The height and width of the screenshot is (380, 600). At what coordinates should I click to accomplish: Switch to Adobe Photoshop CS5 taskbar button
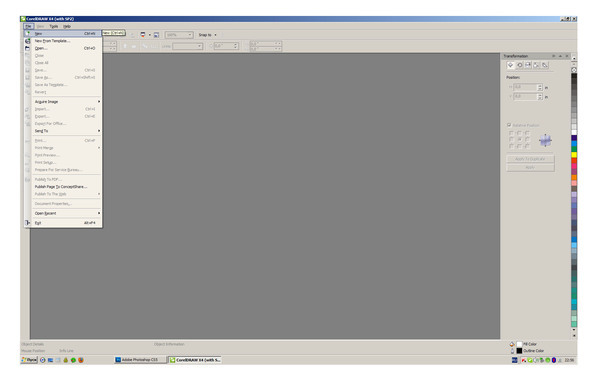pyautogui.click(x=140, y=360)
